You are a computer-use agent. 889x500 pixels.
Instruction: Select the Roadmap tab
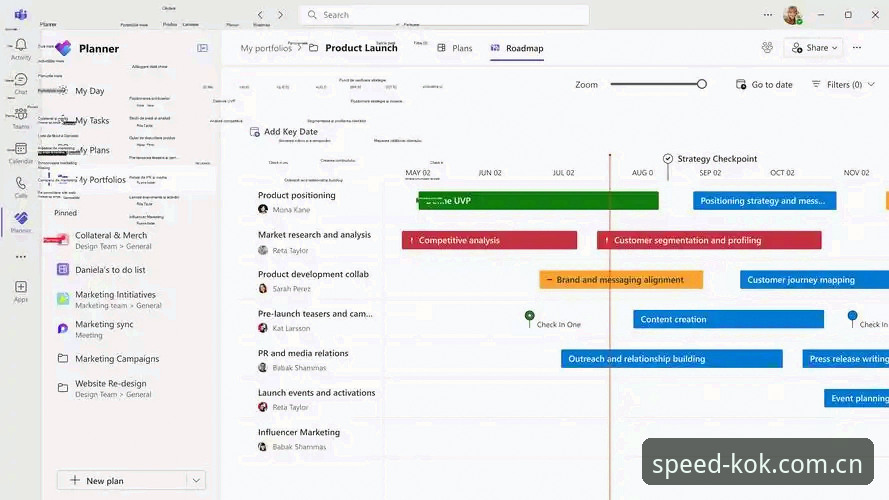[517, 48]
